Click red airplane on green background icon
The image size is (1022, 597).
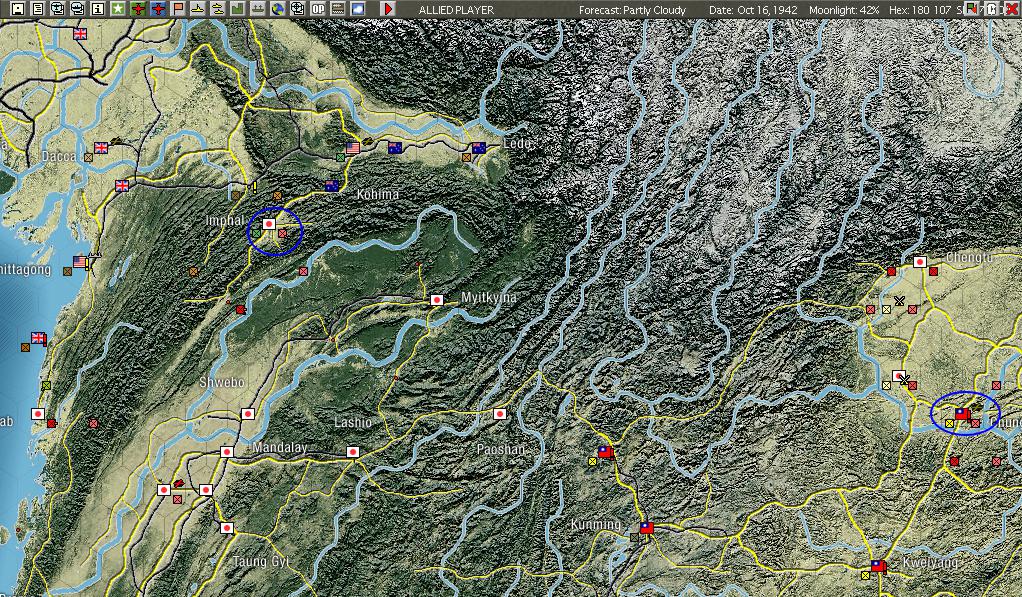pyautogui.click(x=138, y=9)
